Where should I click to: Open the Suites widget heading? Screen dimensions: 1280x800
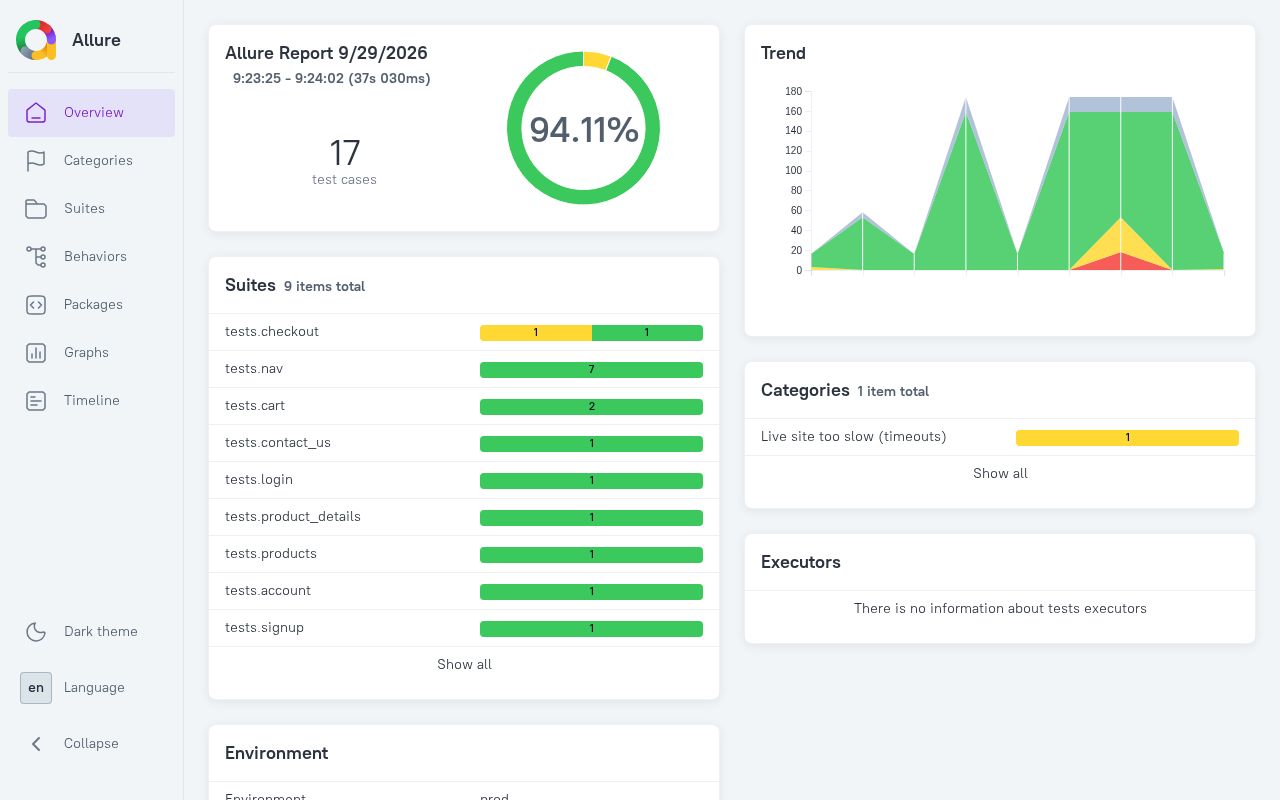point(250,285)
